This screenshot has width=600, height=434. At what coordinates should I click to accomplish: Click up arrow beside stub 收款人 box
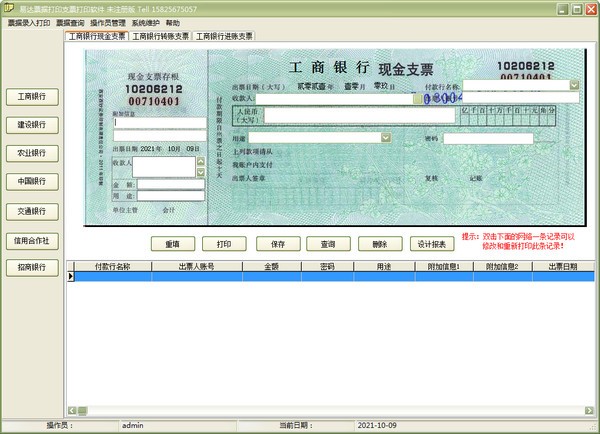click(201, 161)
